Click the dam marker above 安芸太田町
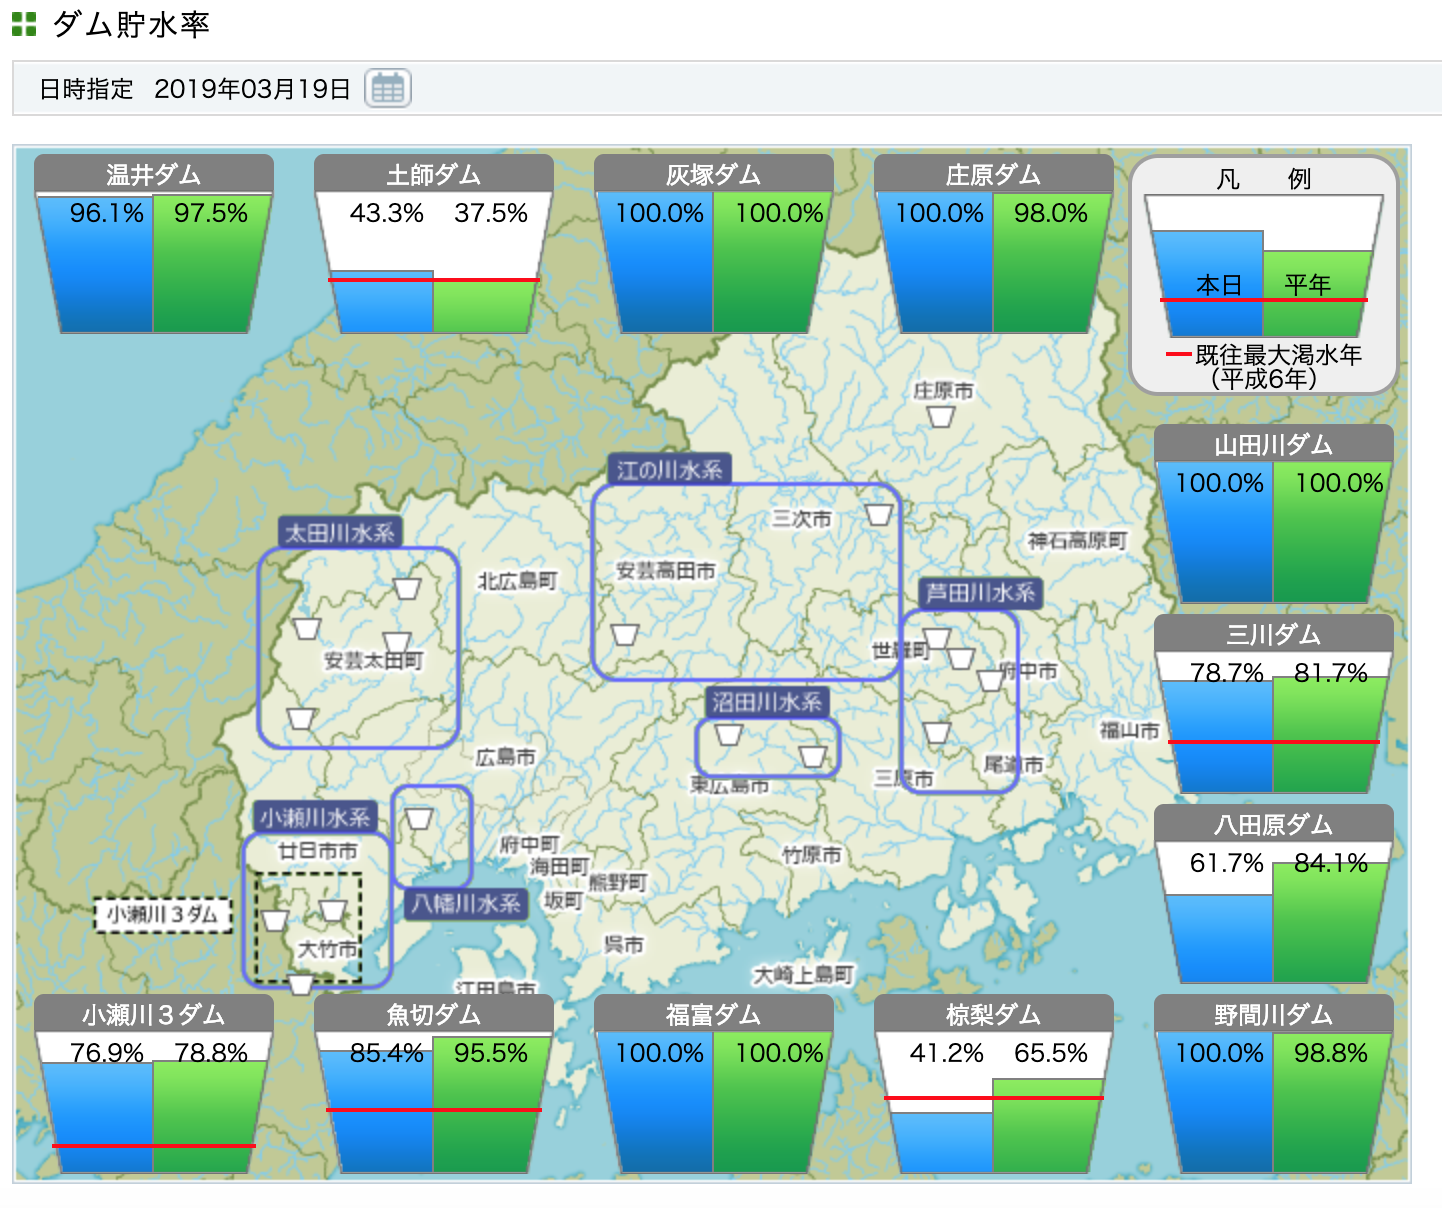 407,588
